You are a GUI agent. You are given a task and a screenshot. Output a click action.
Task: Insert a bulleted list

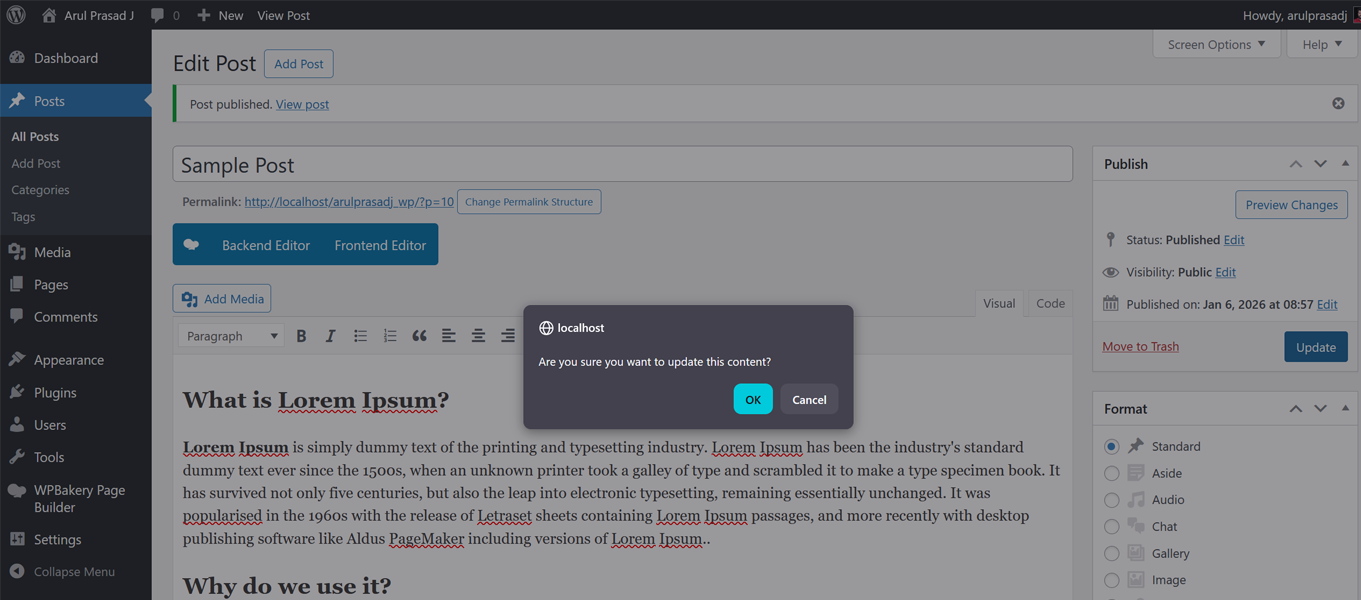(360, 336)
